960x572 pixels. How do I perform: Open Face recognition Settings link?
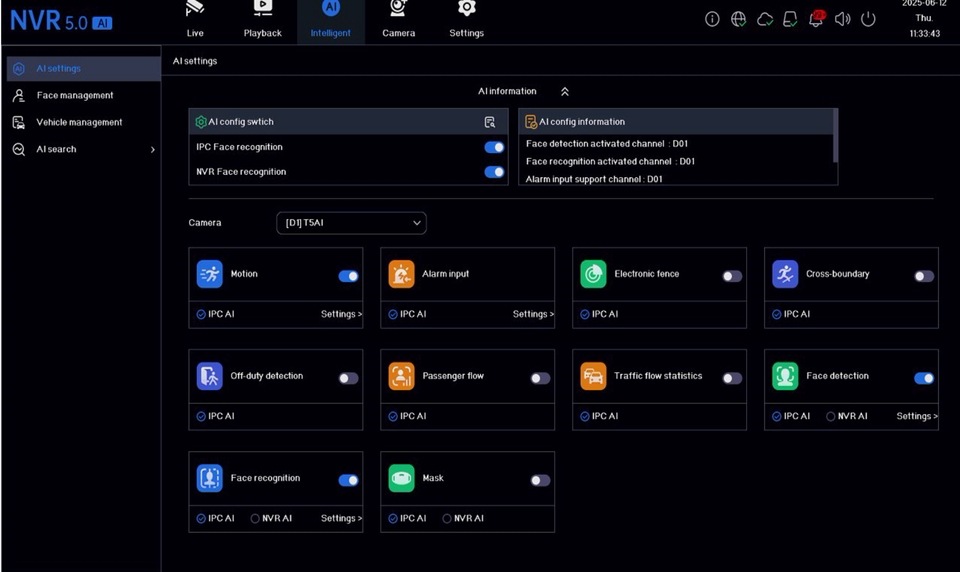pos(341,519)
